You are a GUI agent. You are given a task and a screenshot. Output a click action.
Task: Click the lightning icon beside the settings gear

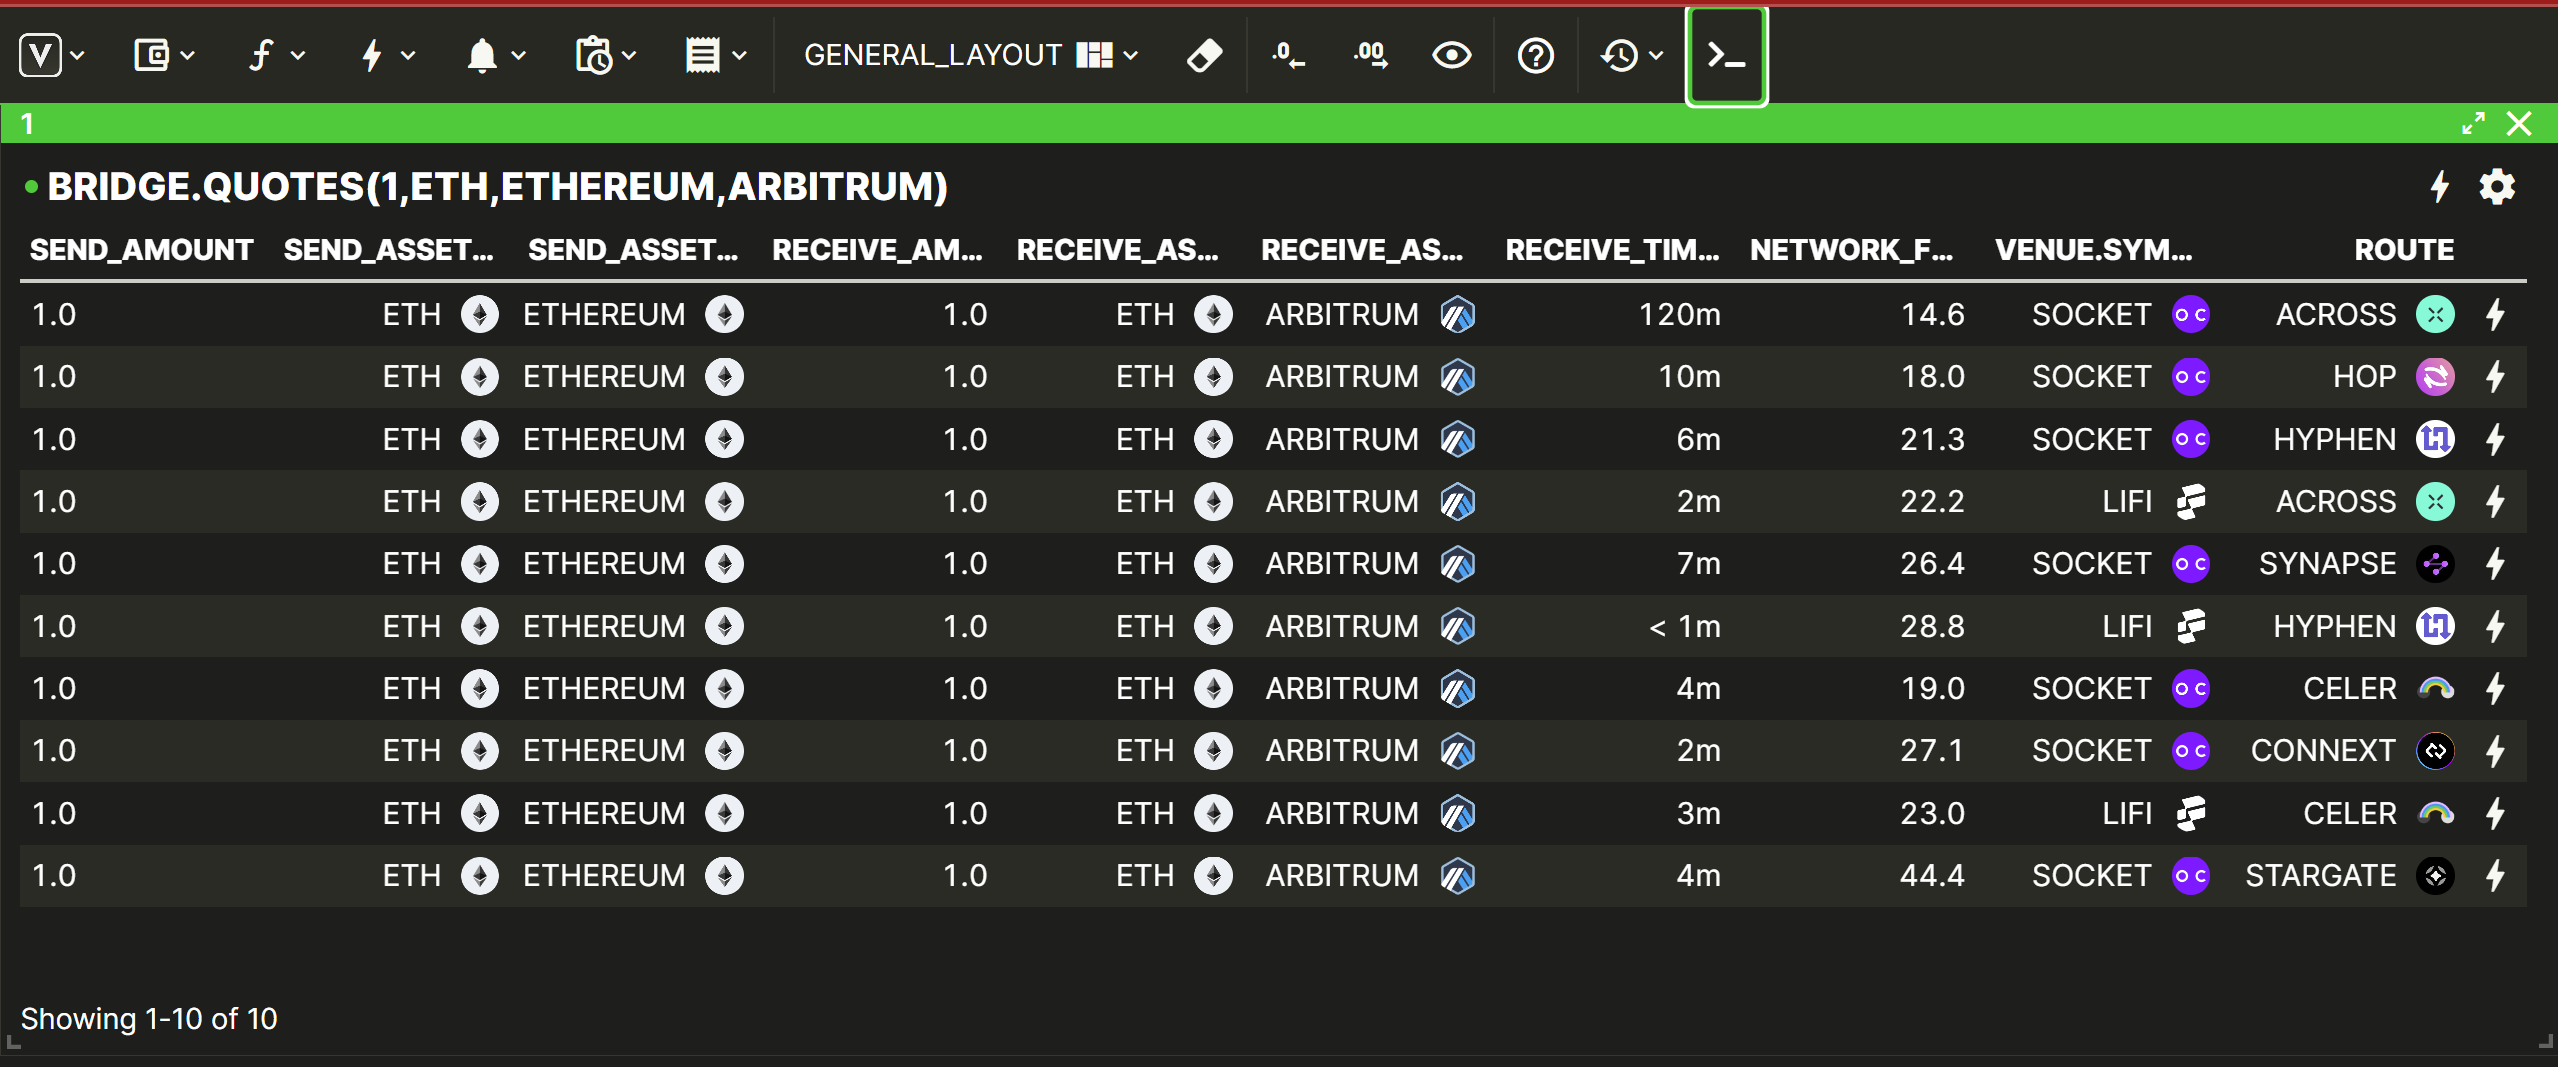(x=2440, y=186)
